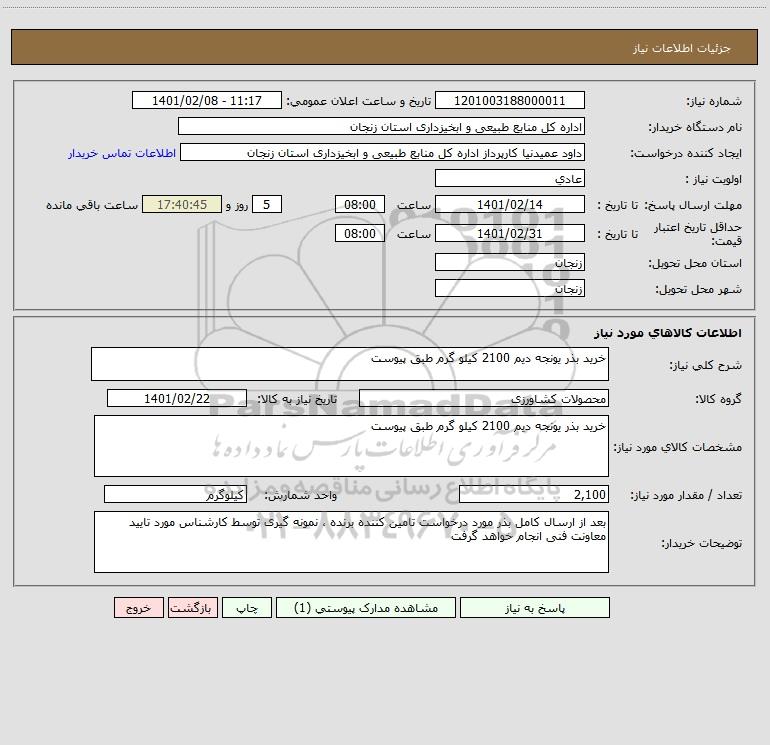
Task: Click the گروه کالا label
Action: coord(718,399)
